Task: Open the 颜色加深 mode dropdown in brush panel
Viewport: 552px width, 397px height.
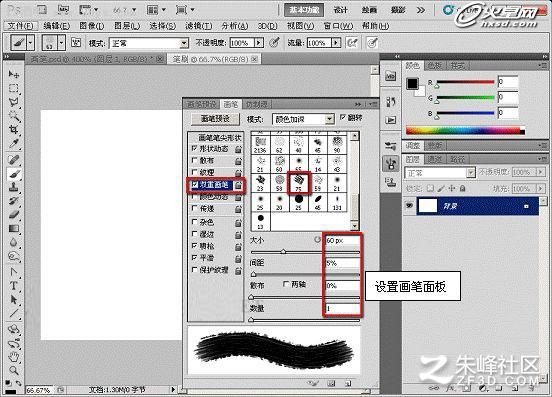Action: point(303,119)
